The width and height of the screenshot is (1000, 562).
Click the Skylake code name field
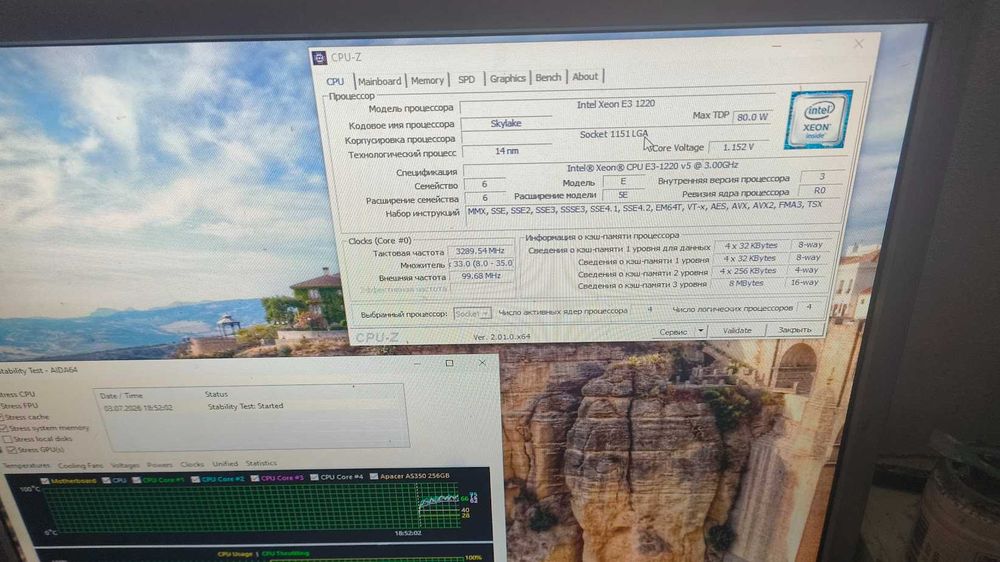pyautogui.click(x=506, y=123)
